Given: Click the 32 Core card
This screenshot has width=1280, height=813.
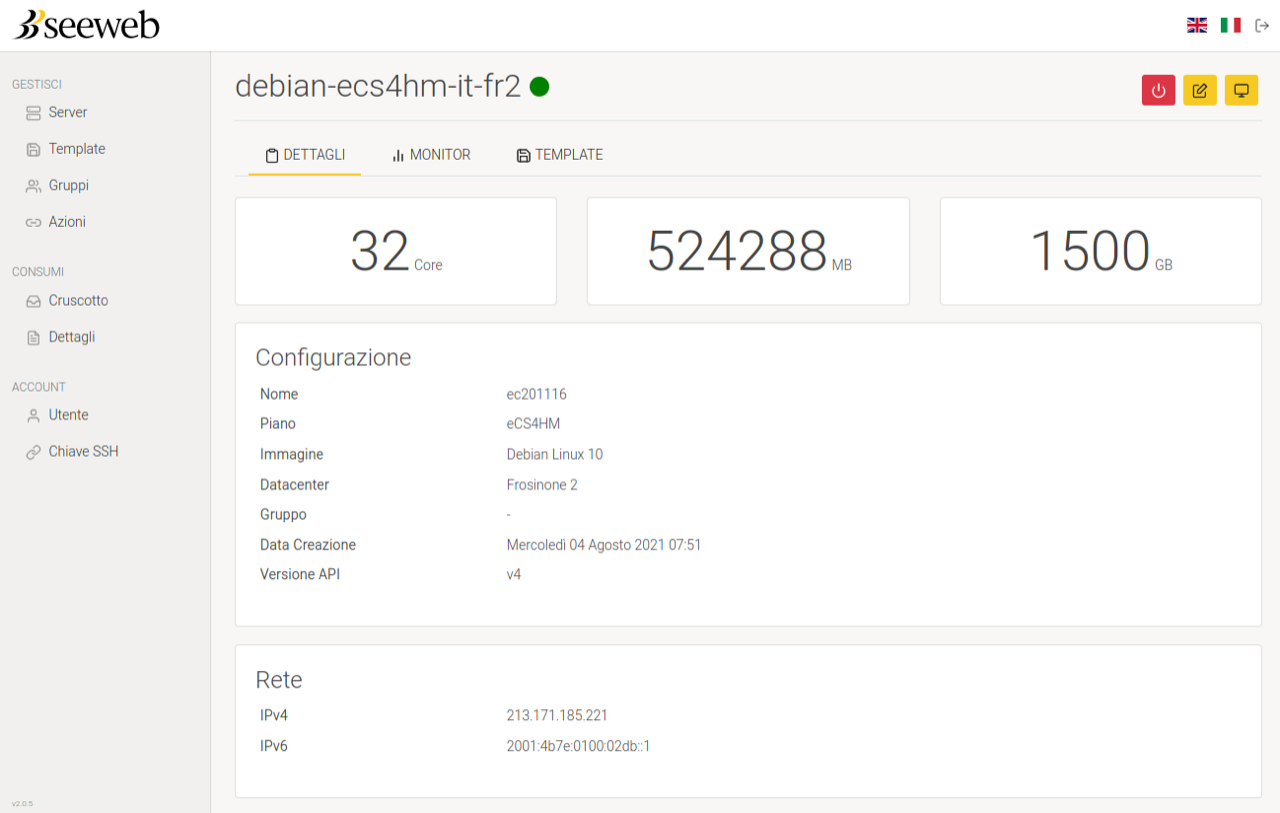Looking at the screenshot, I should (396, 251).
